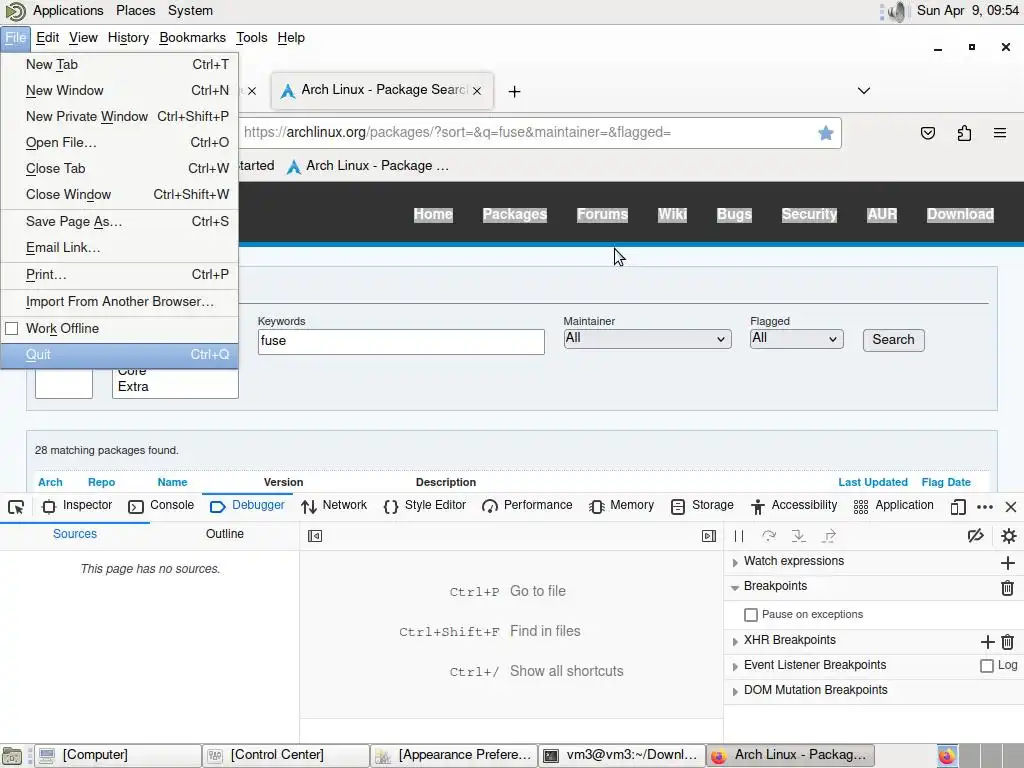Open the list all tabs chevron
1024x768 pixels.
(863, 91)
